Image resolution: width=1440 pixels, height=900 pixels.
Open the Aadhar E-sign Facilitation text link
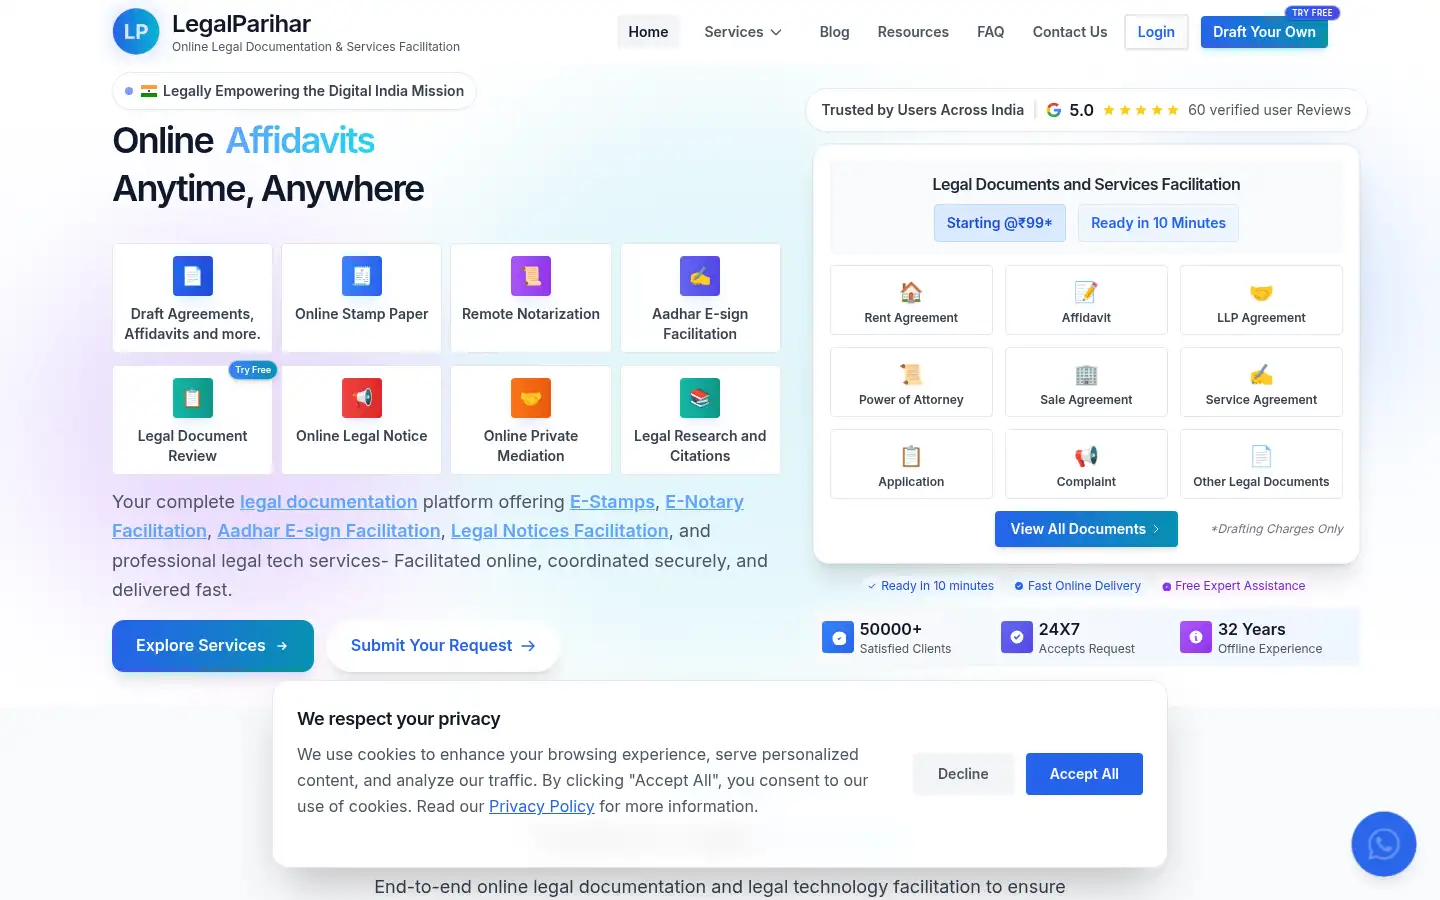click(x=329, y=531)
